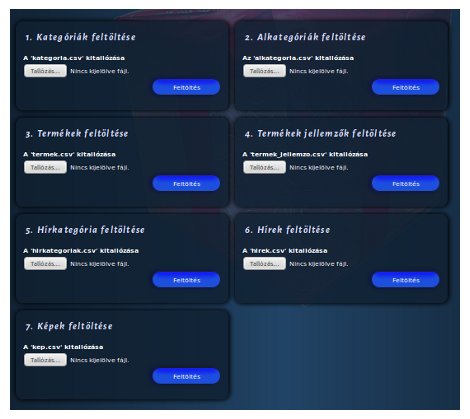Upload product attributes via Feltöltés button
This screenshot has width=470, height=419.
(x=406, y=184)
